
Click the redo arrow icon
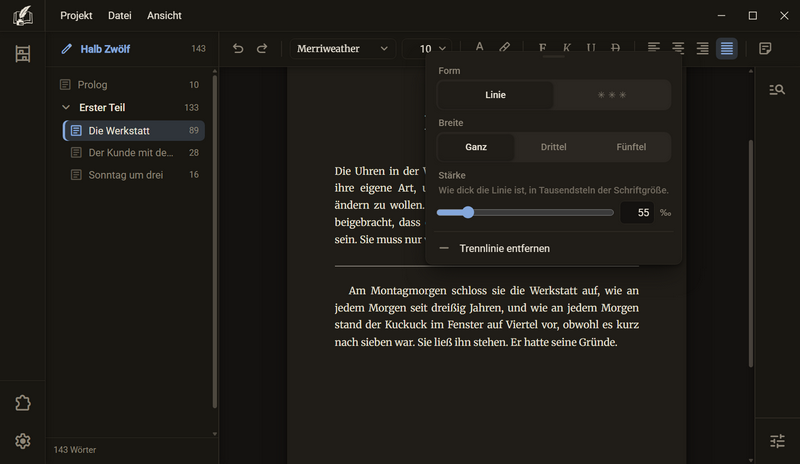[262, 48]
